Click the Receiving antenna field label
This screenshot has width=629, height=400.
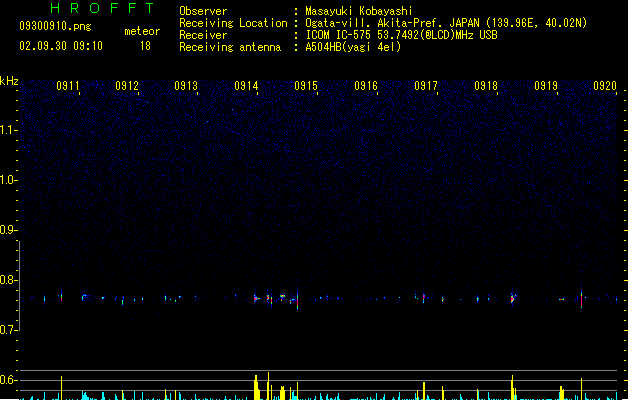point(230,47)
